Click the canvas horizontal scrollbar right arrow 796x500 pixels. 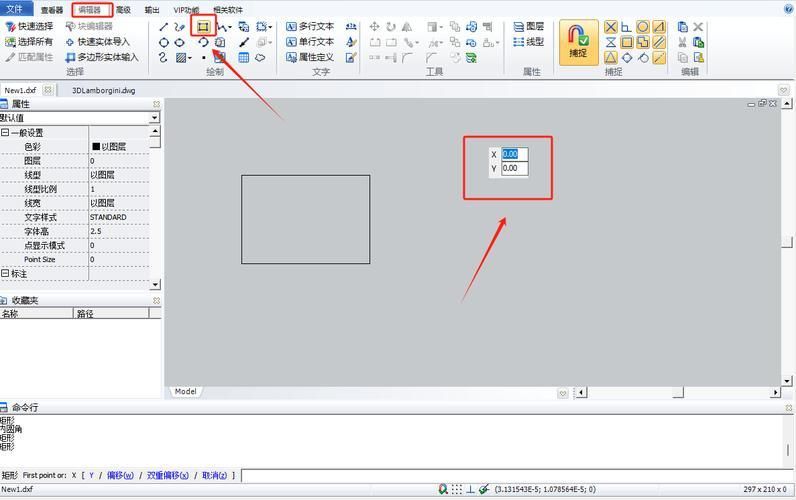775,392
